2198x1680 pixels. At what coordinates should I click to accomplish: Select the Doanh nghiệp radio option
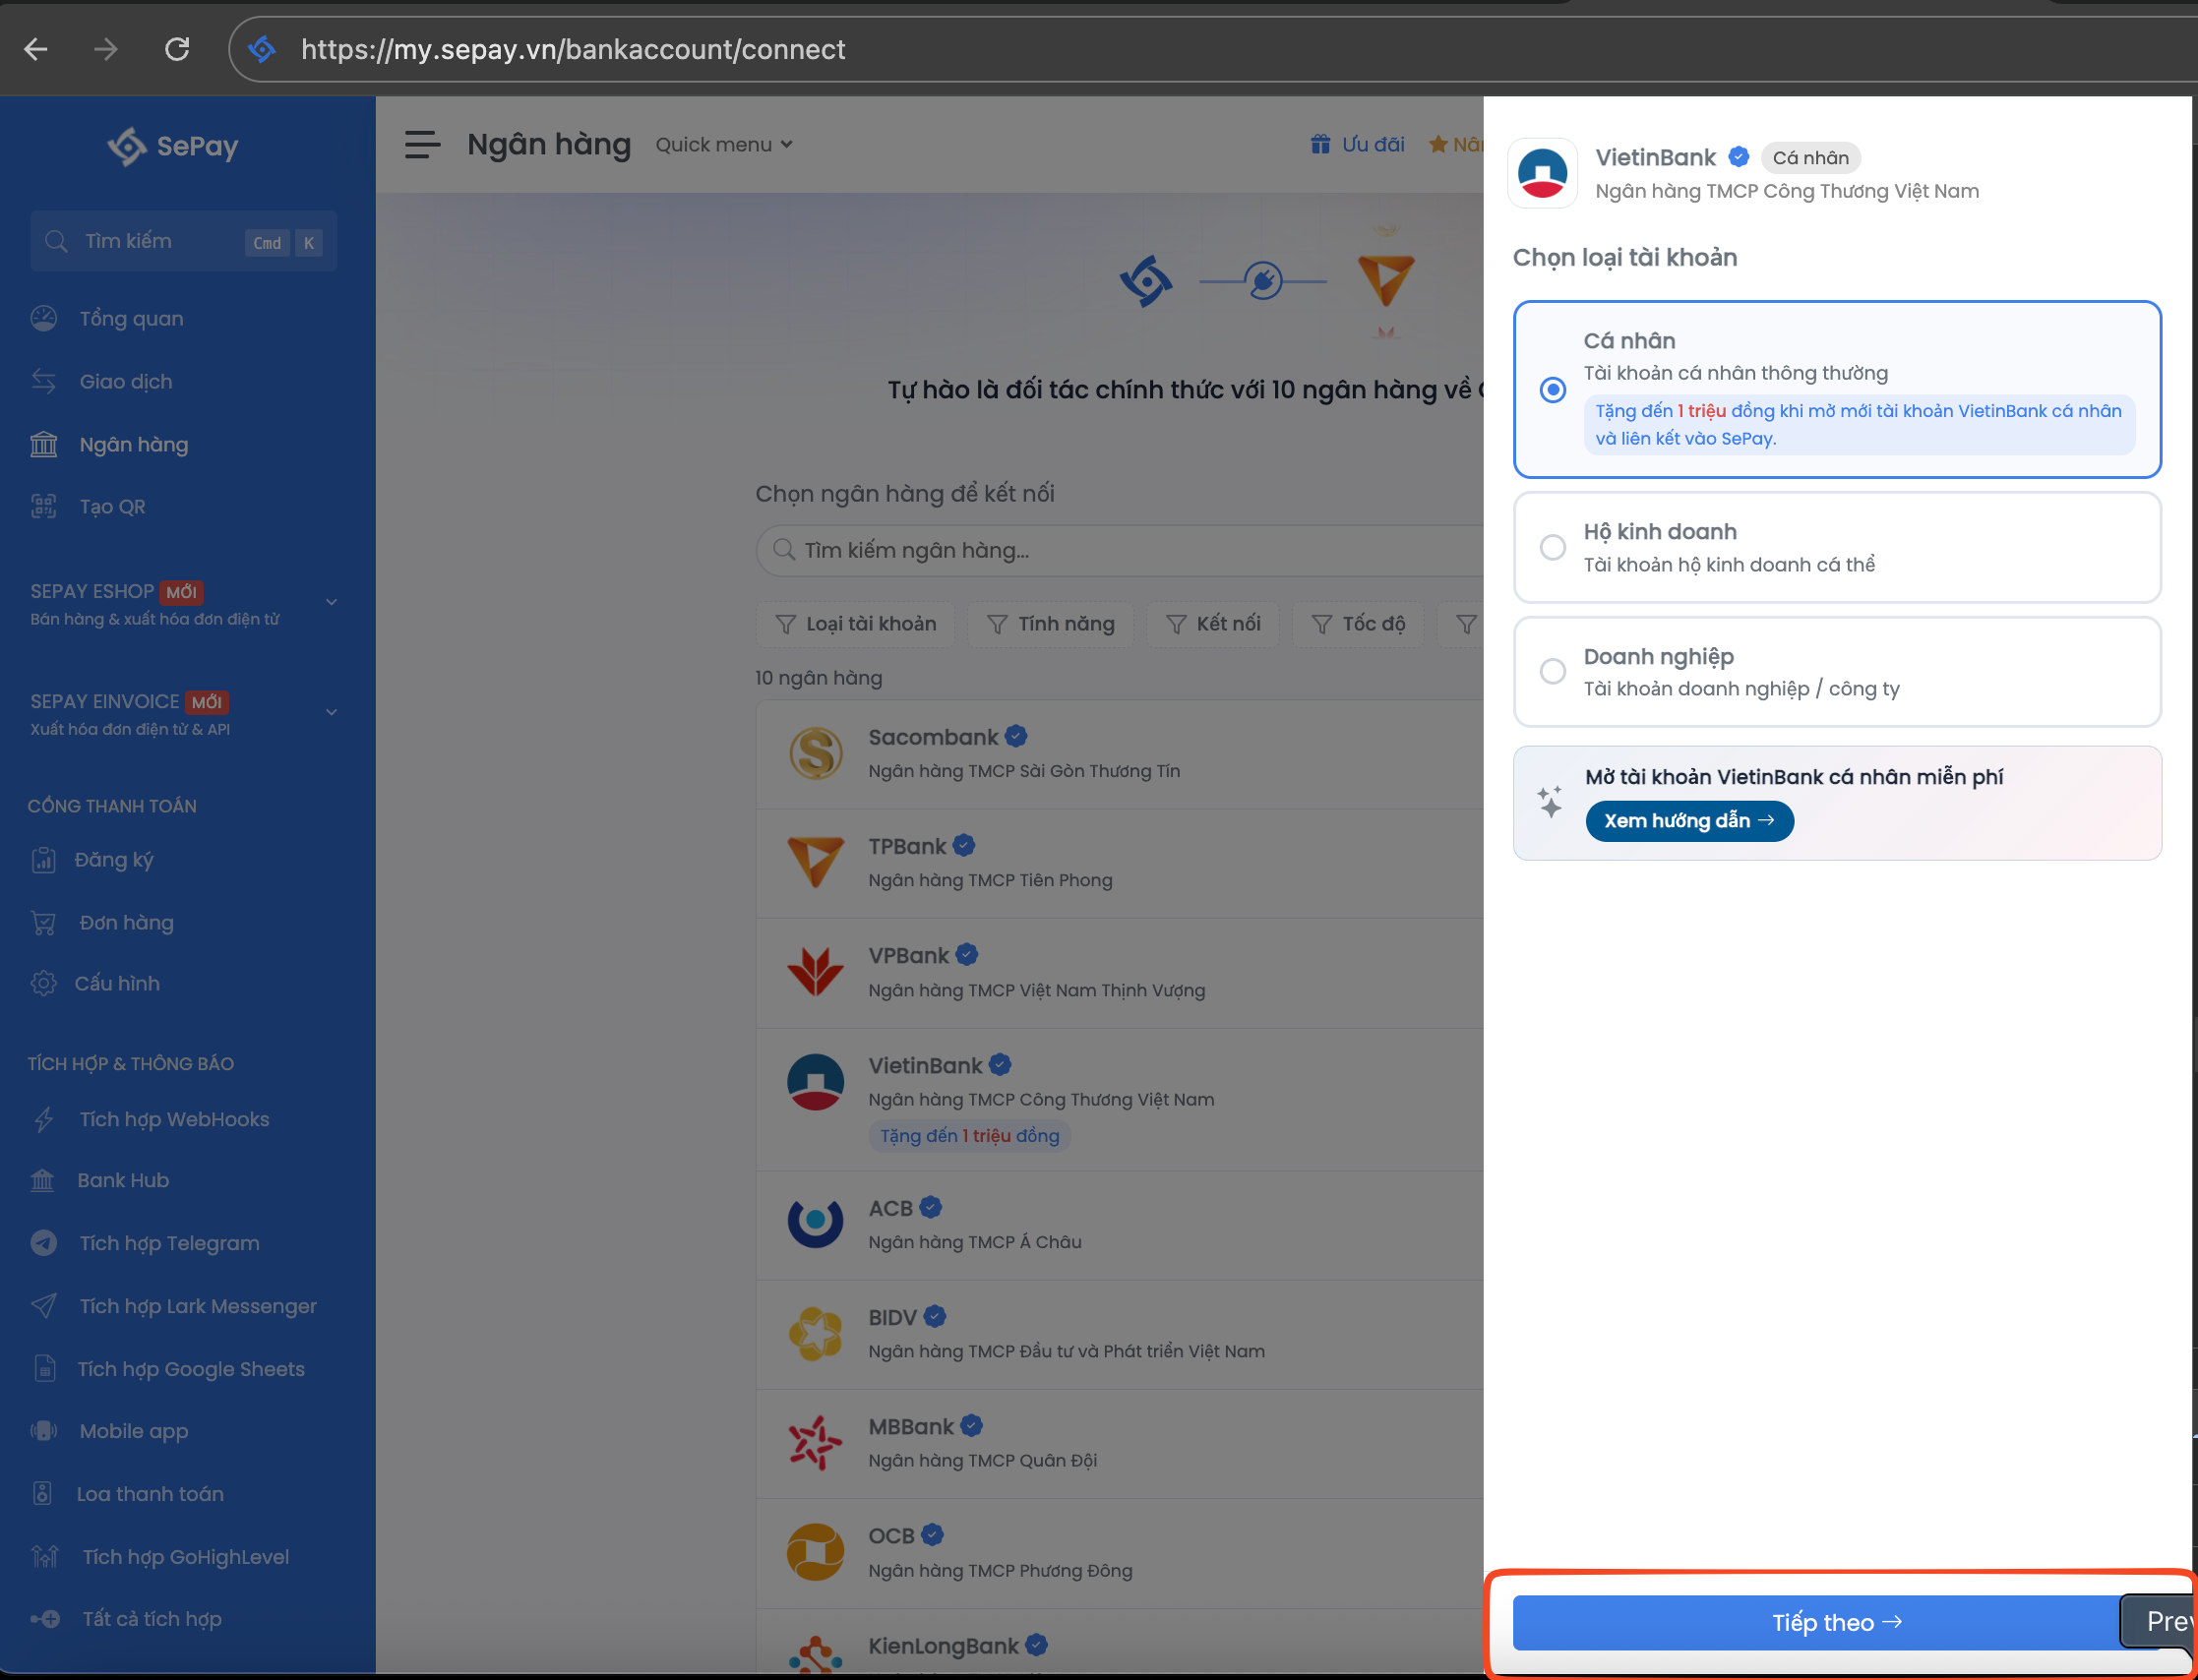(1552, 671)
